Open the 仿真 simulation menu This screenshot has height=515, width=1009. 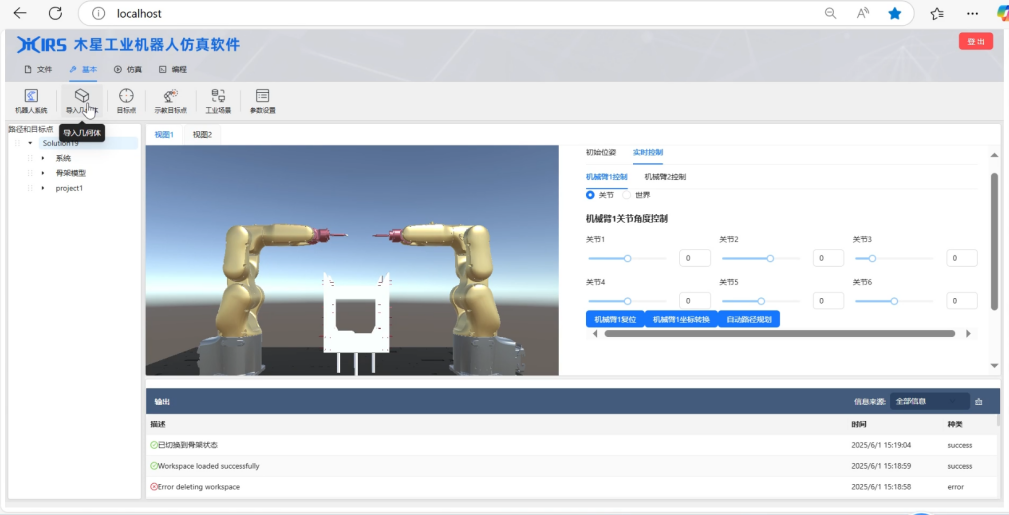[128, 70]
